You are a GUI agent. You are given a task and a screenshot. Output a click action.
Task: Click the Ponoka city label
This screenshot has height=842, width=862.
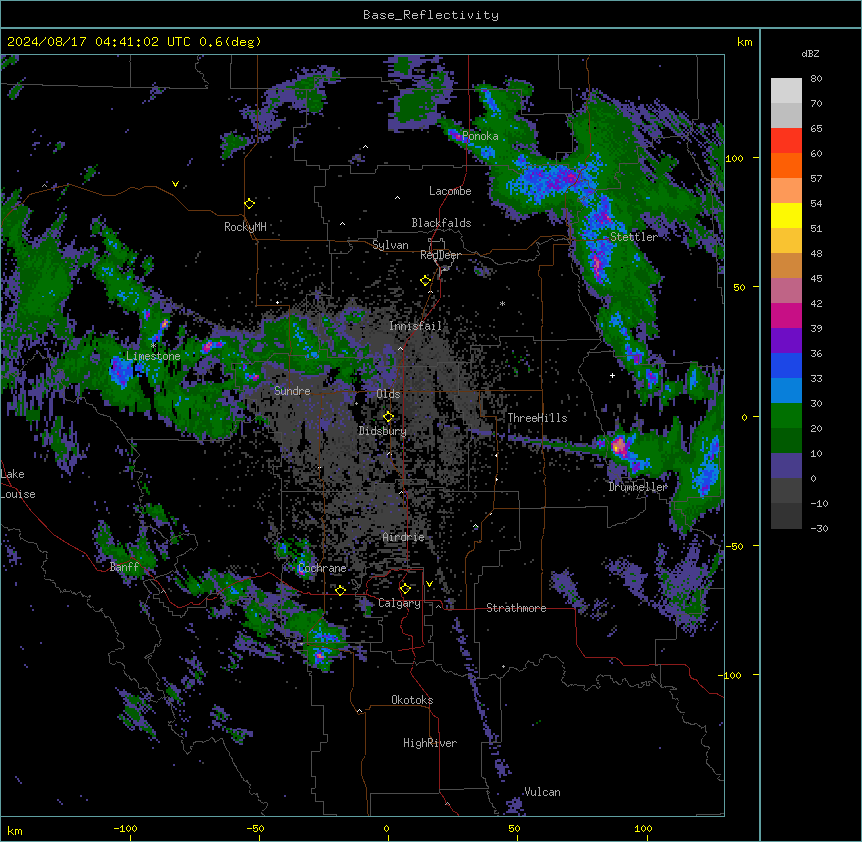click(480, 136)
